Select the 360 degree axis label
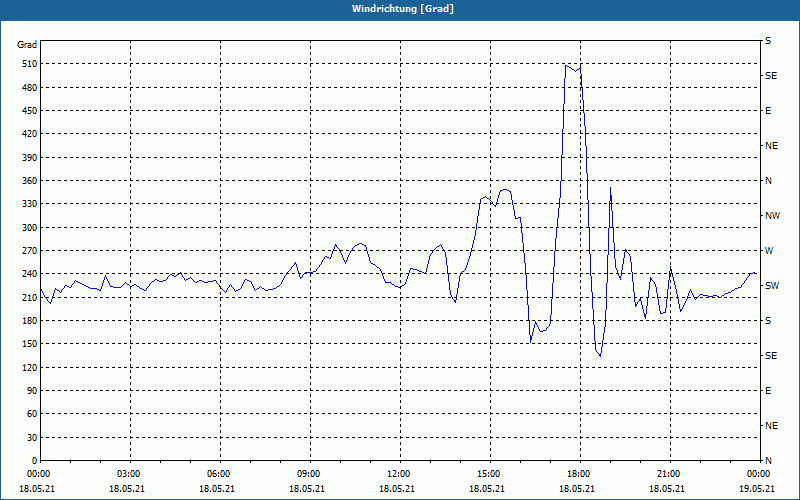The width and height of the screenshot is (800, 500). click(30, 181)
